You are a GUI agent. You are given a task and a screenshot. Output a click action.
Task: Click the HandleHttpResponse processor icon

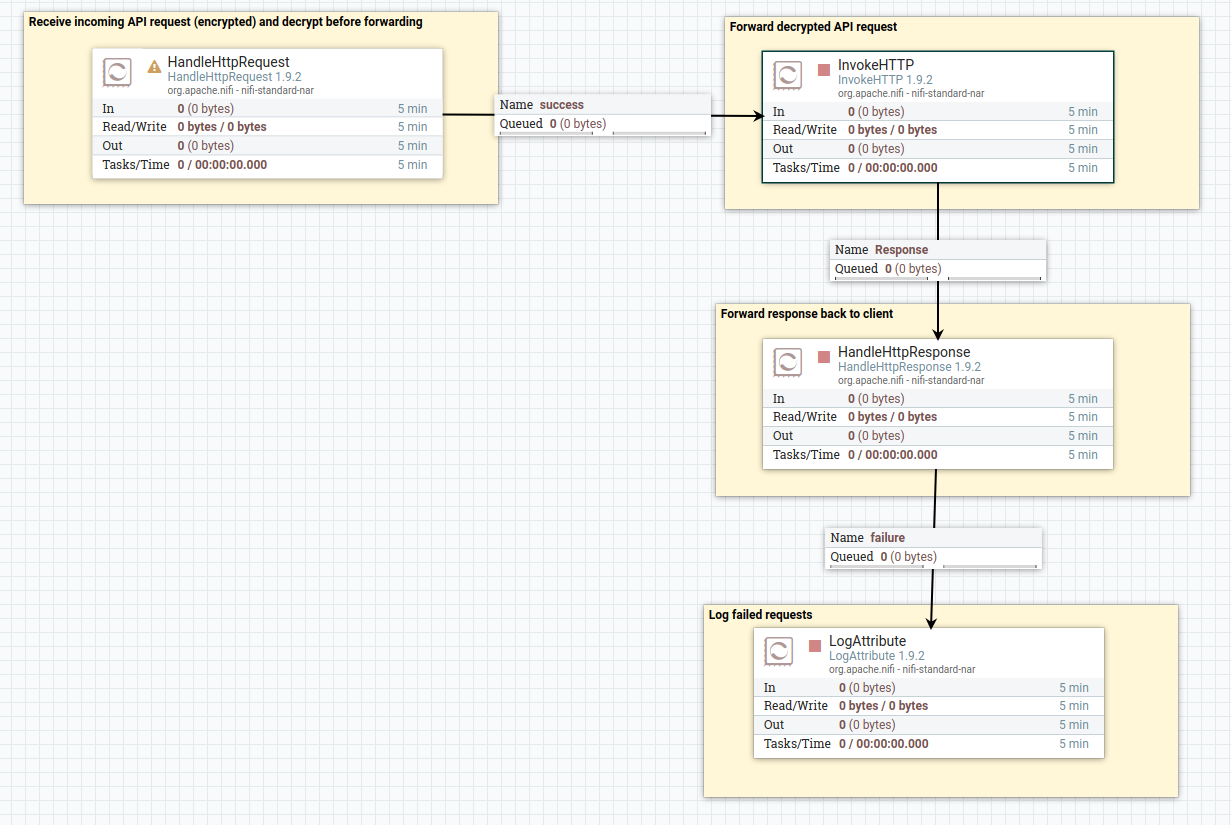788,362
